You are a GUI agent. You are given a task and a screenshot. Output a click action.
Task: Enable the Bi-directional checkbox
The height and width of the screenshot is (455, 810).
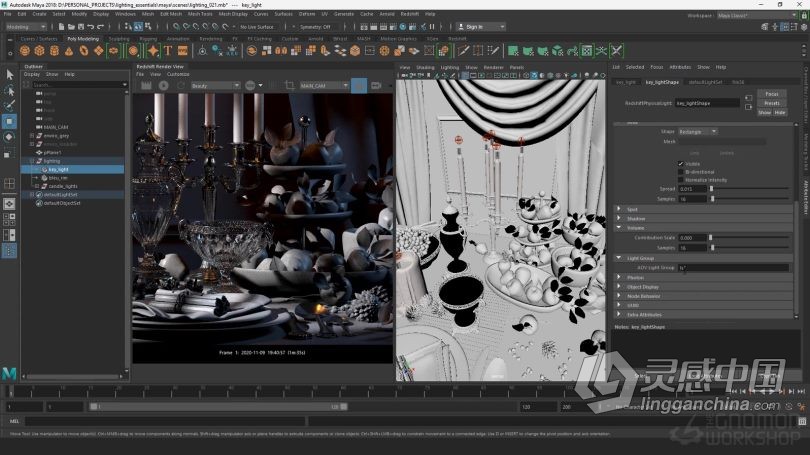click(x=681, y=172)
